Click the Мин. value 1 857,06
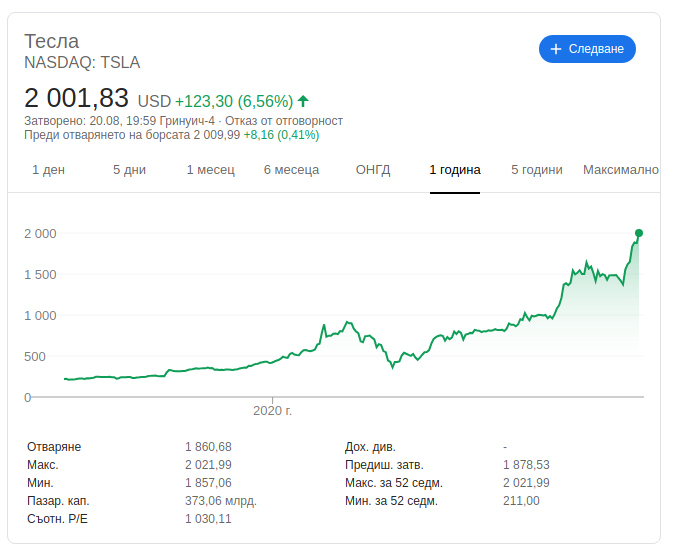 click(208, 483)
